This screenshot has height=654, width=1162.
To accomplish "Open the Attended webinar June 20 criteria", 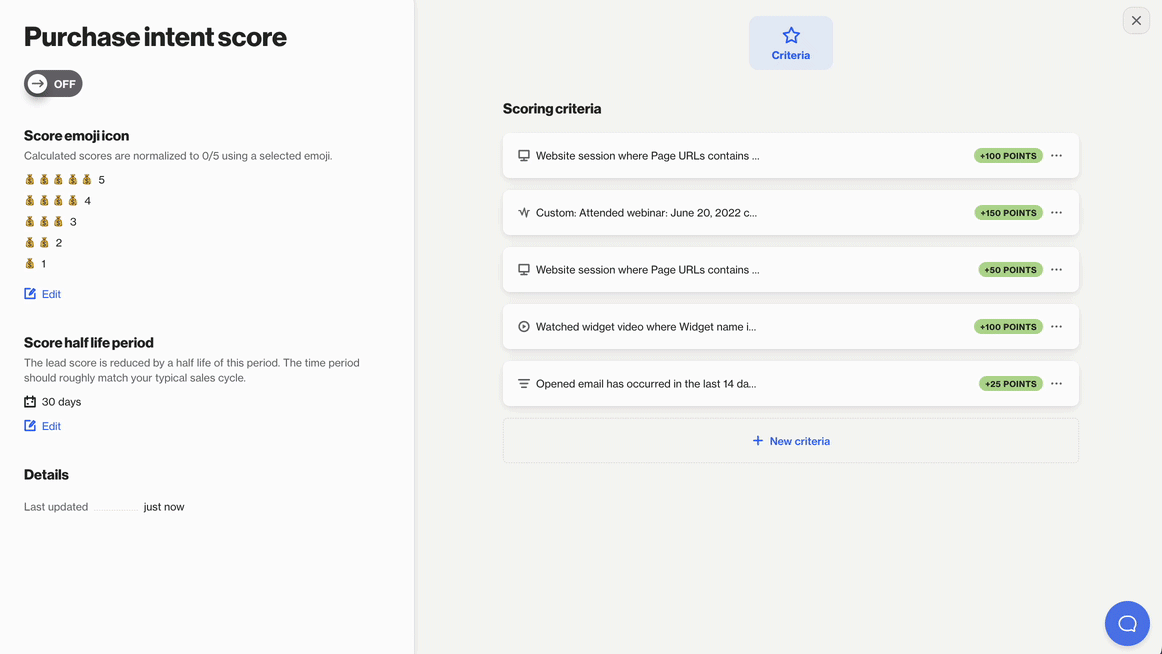I will click(646, 213).
